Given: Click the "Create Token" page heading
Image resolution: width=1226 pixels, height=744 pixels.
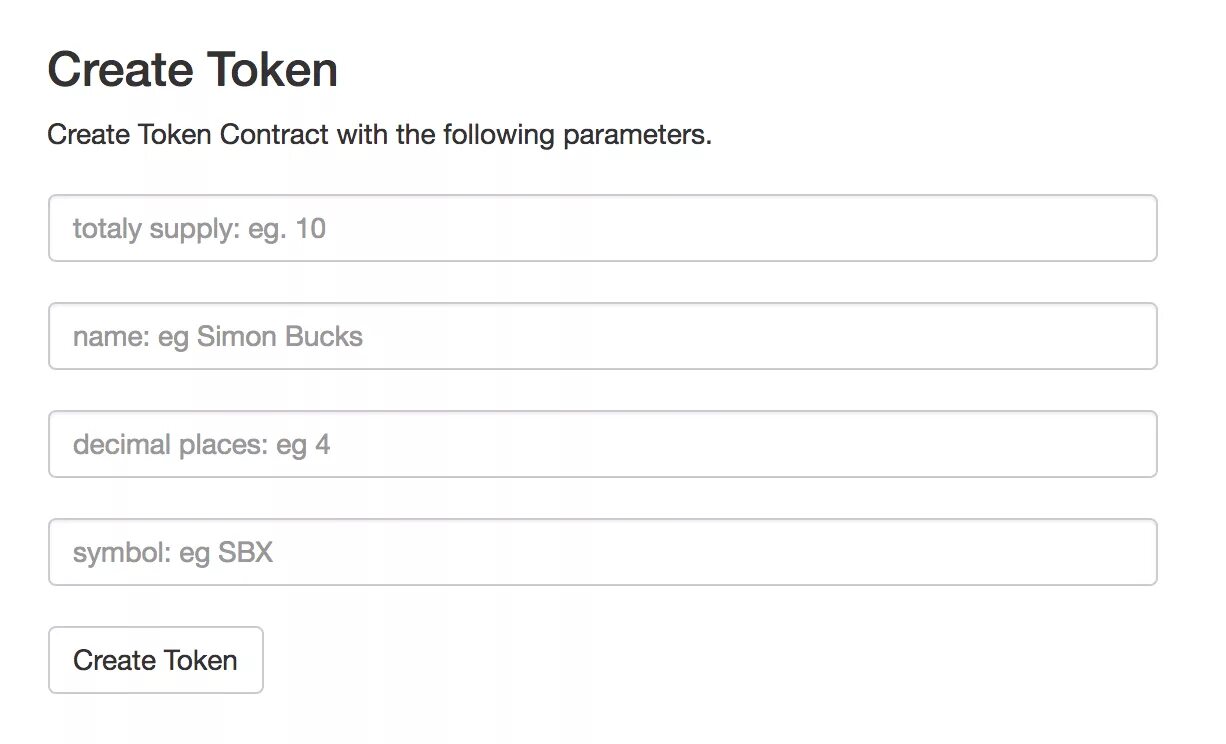Looking at the screenshot, I should click(x=192, y=71).
